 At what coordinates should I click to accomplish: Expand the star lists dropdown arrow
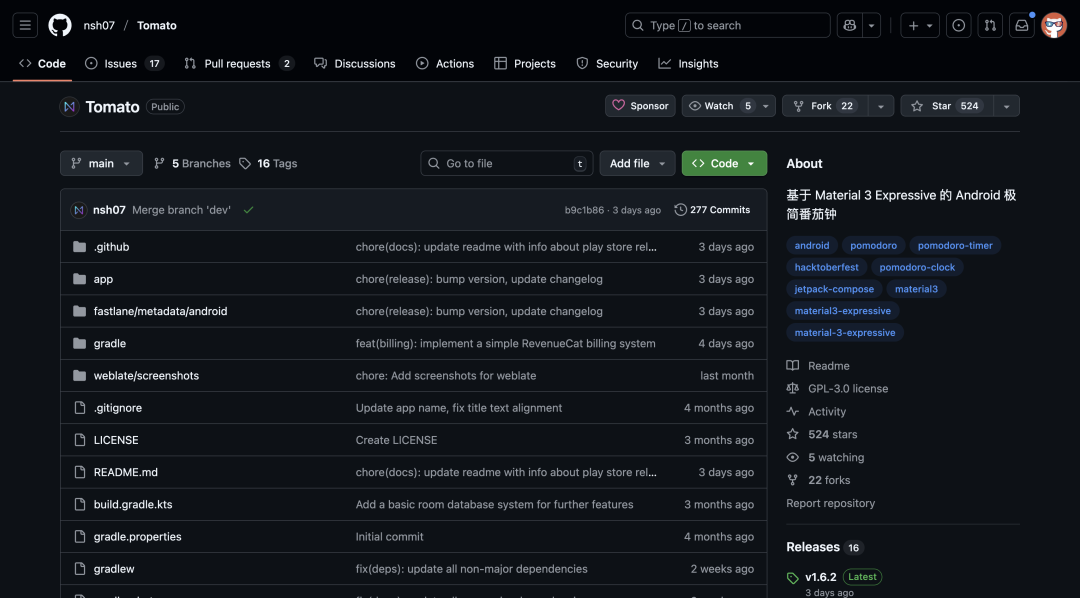(x=1006, y=106)
